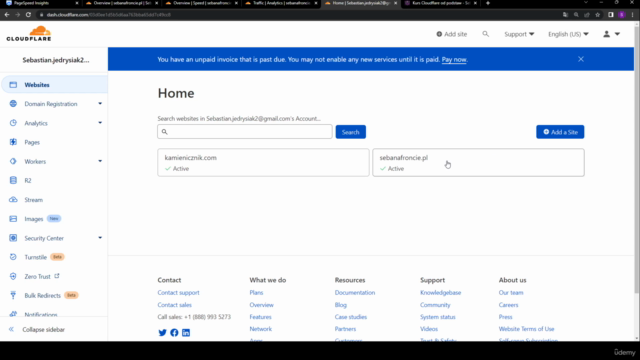Open the Support dropdown menu
Viewport: 640px width, 360px height.
coord(519,34)
